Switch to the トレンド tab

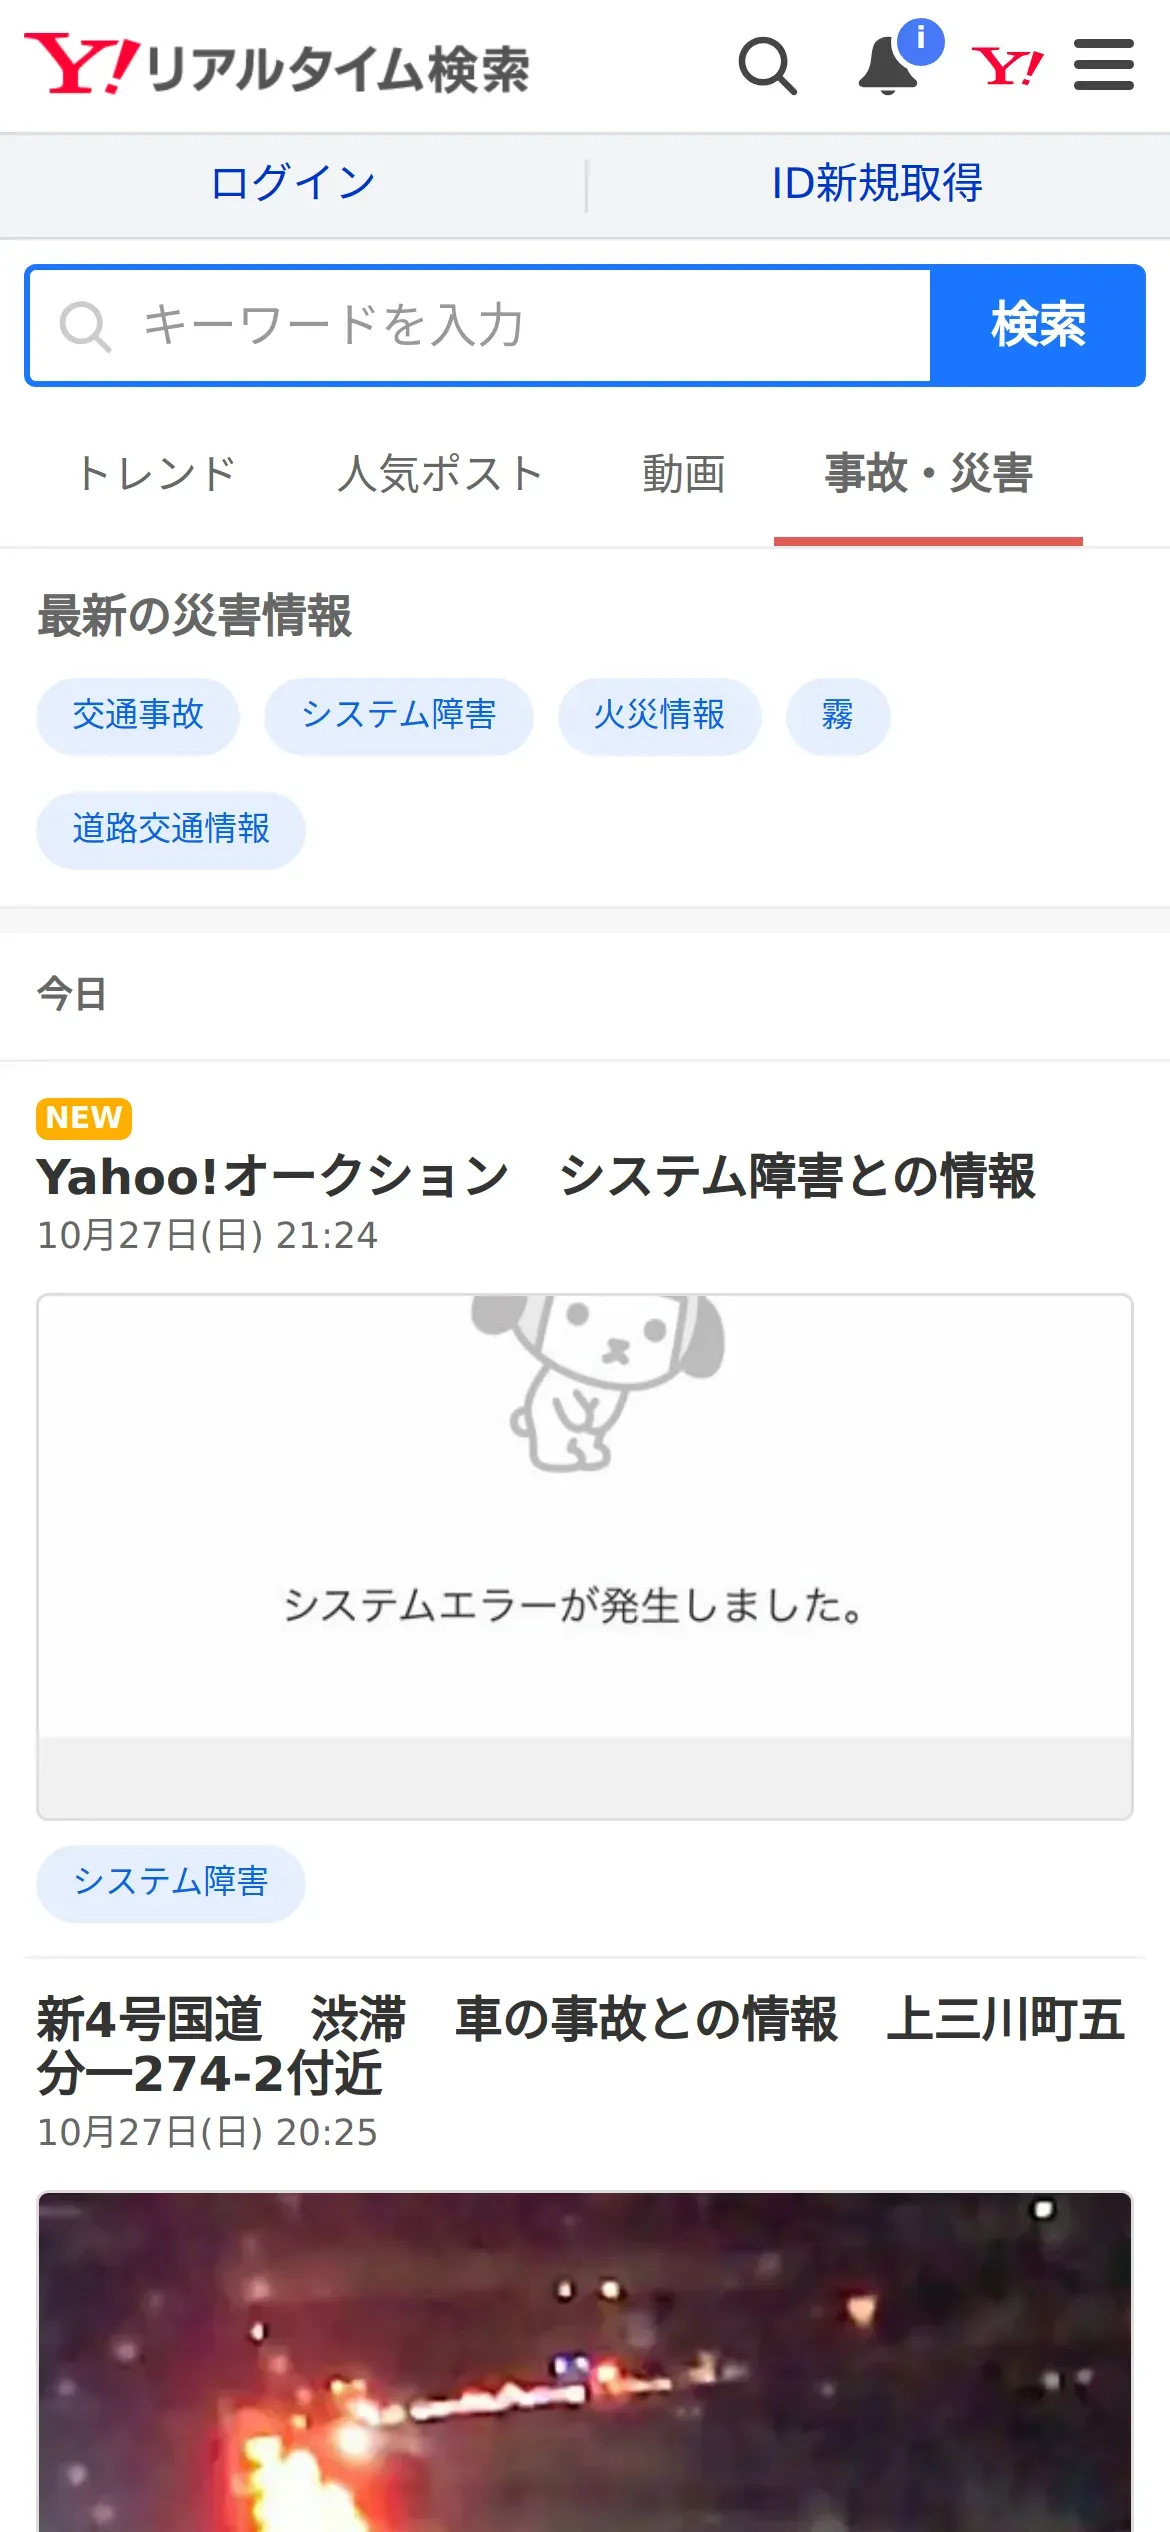(x=157, y=474)
